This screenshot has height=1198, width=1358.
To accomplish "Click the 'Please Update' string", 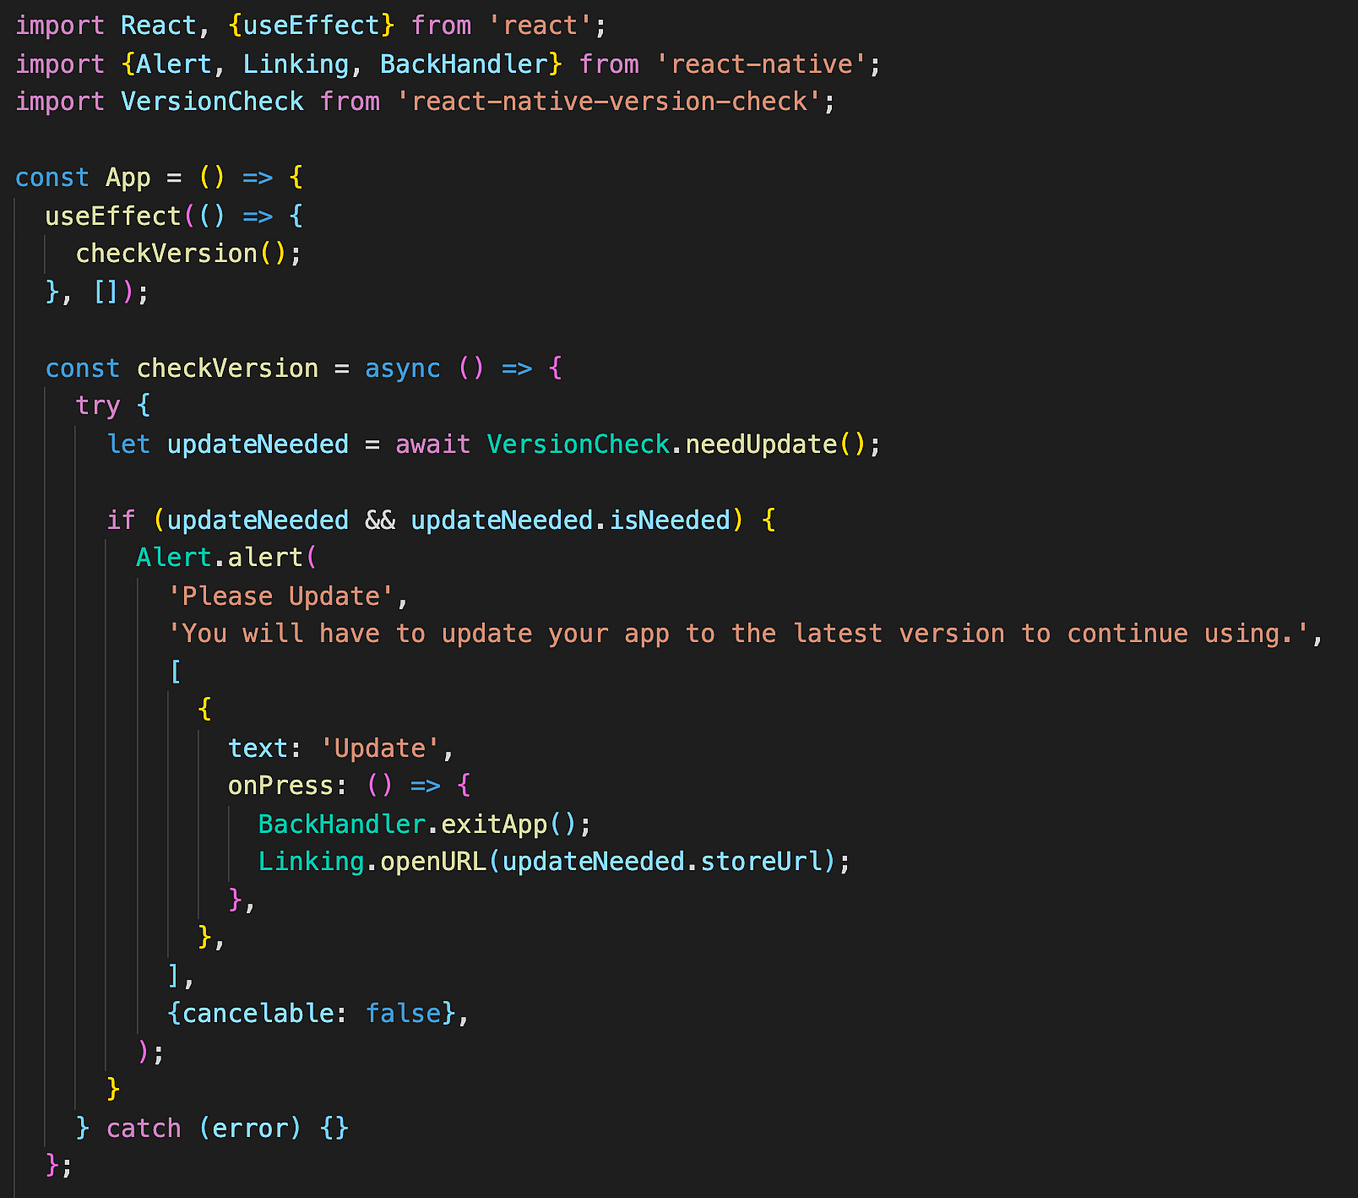I will (281, 596).
